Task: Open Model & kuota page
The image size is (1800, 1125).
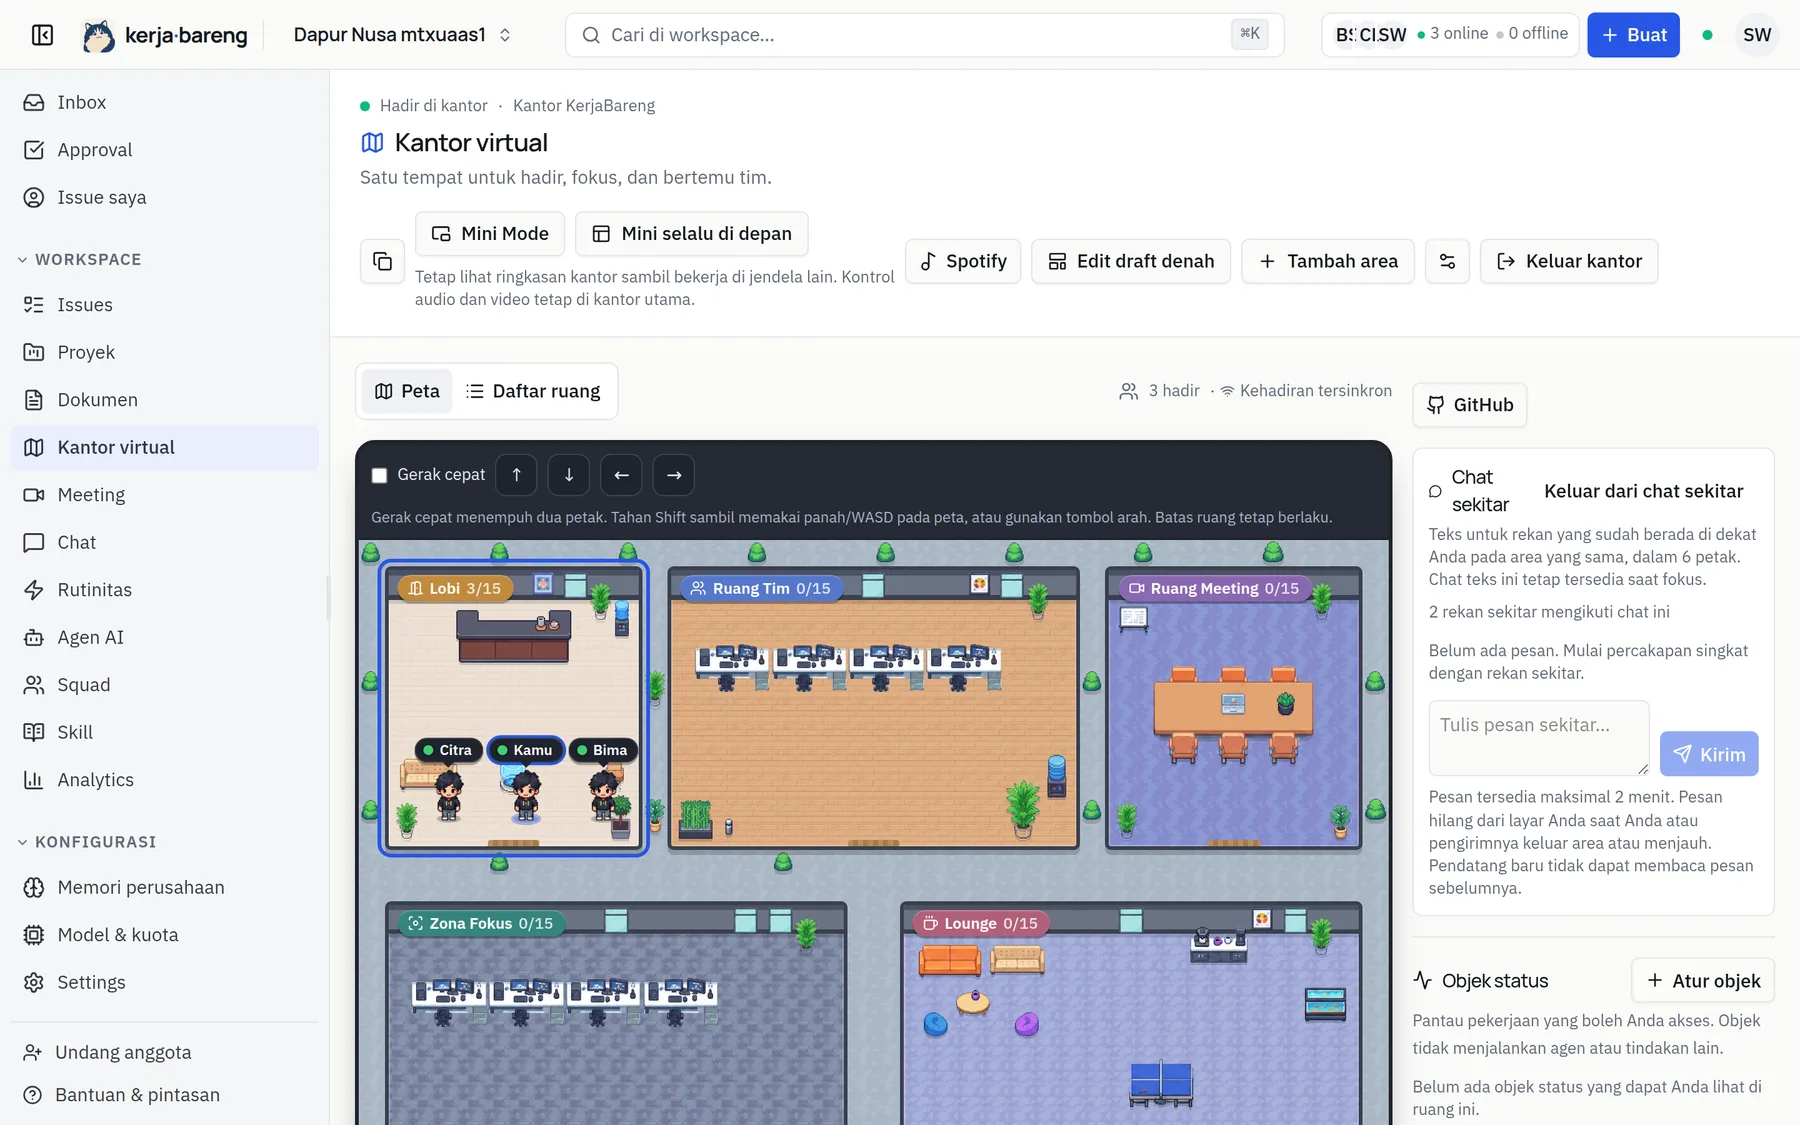Action: (x=164, y=935)
